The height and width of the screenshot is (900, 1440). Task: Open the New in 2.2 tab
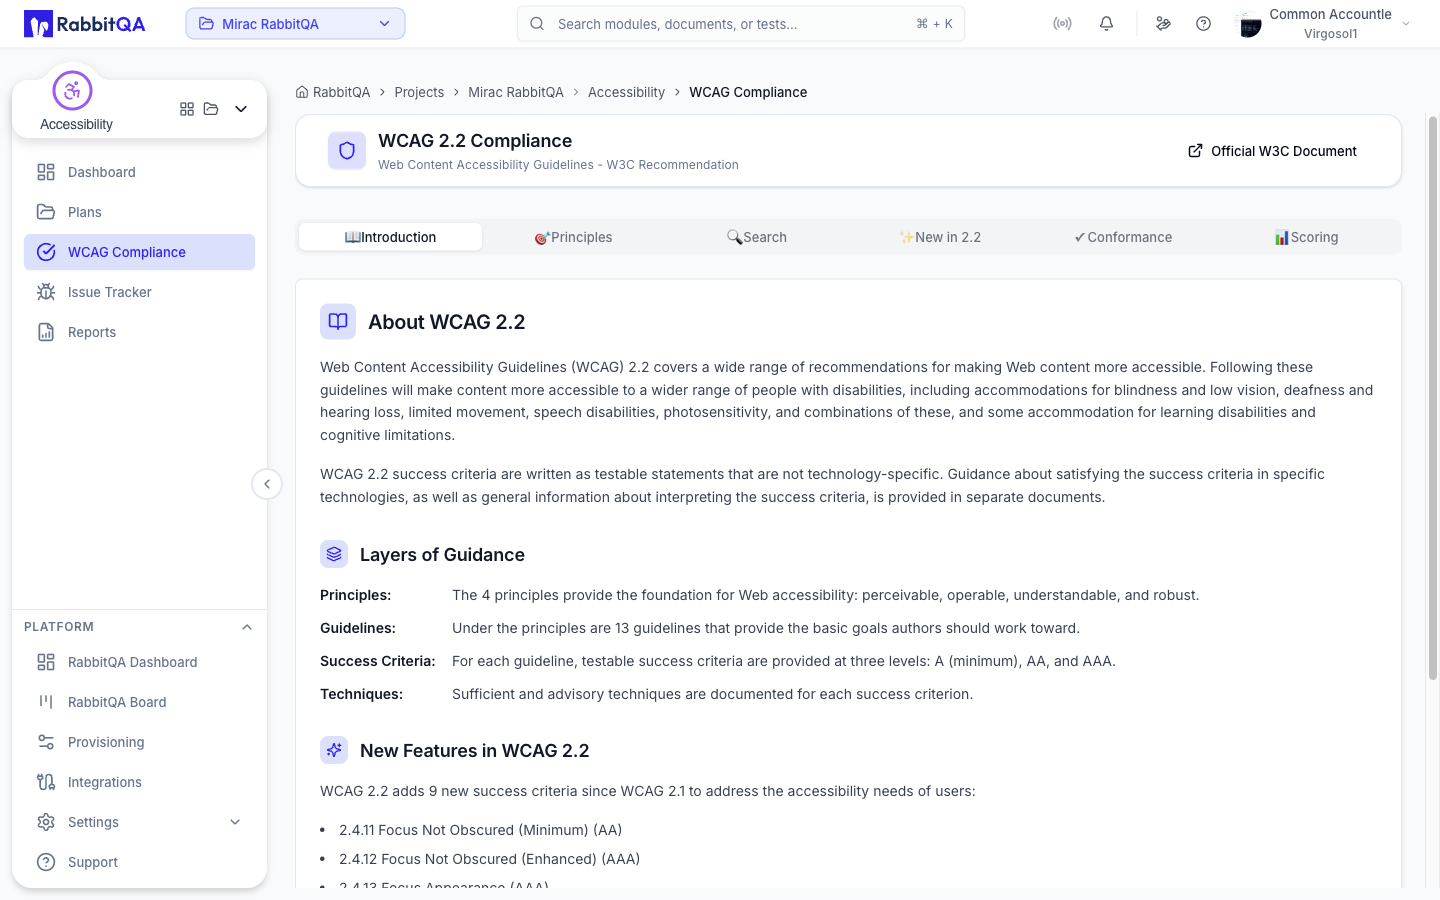(x=940, y=237)
